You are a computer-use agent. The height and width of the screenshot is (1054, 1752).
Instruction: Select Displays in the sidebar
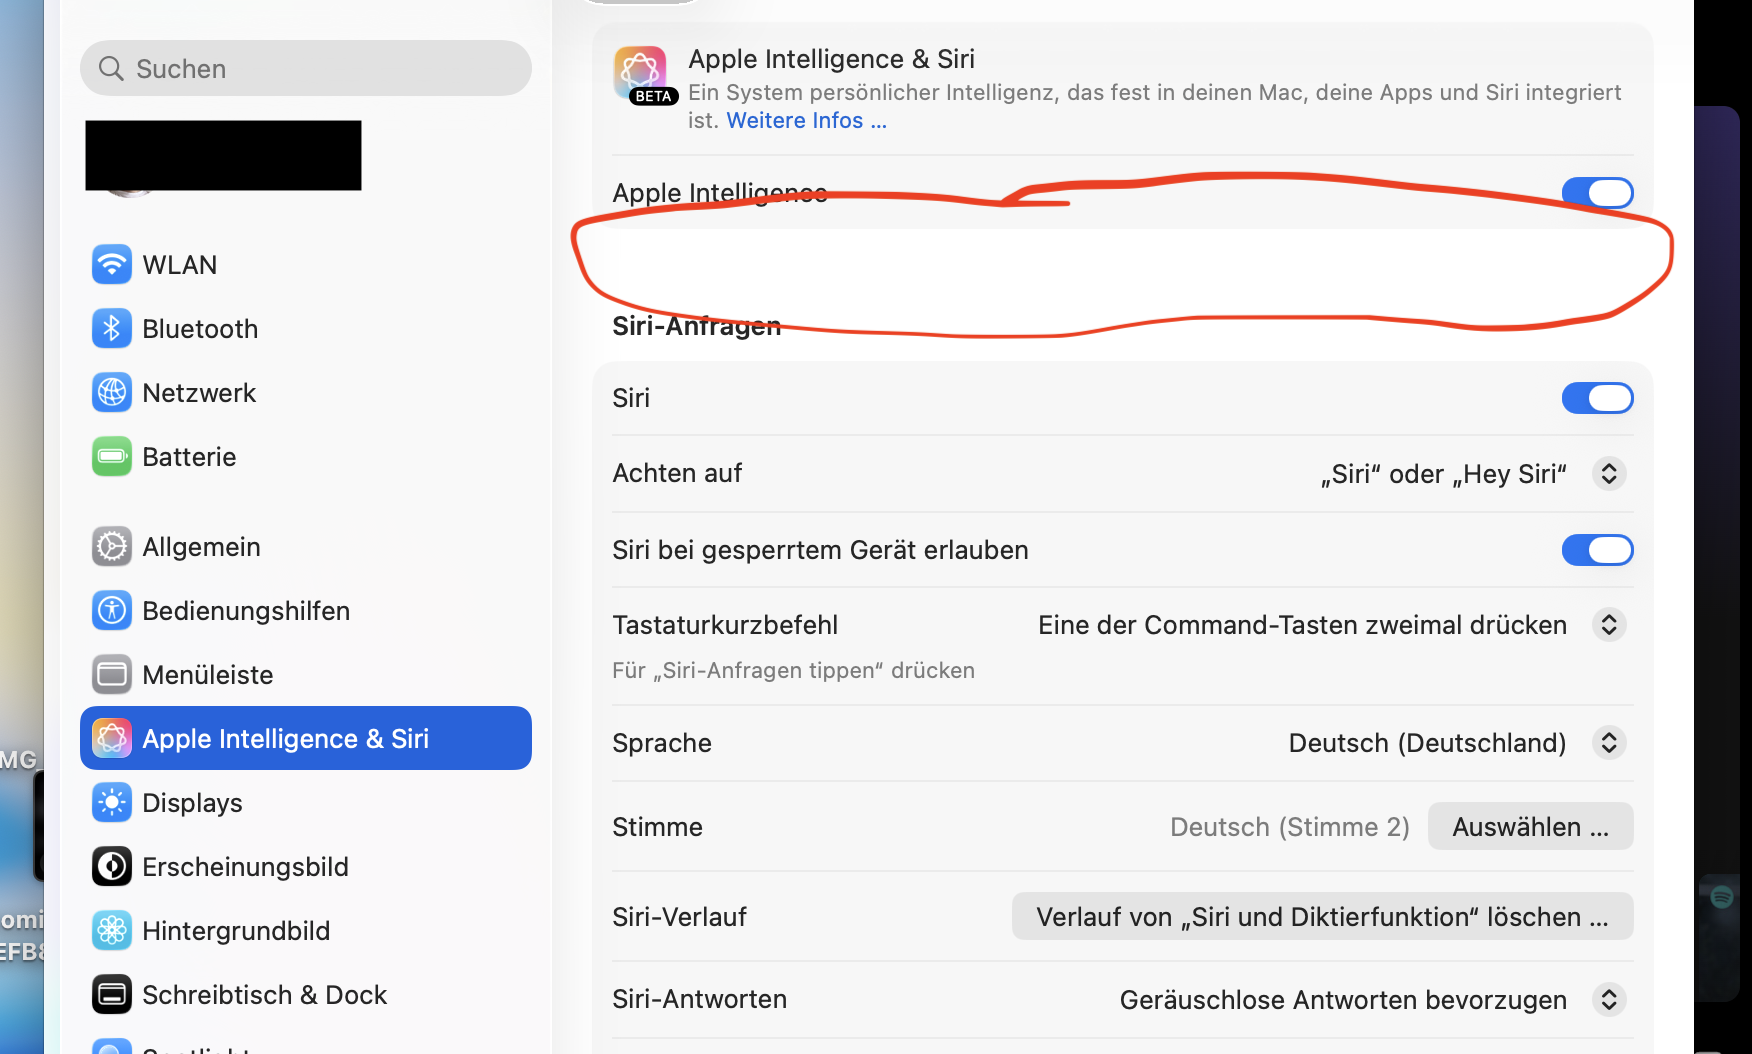[x=192, y=803]
